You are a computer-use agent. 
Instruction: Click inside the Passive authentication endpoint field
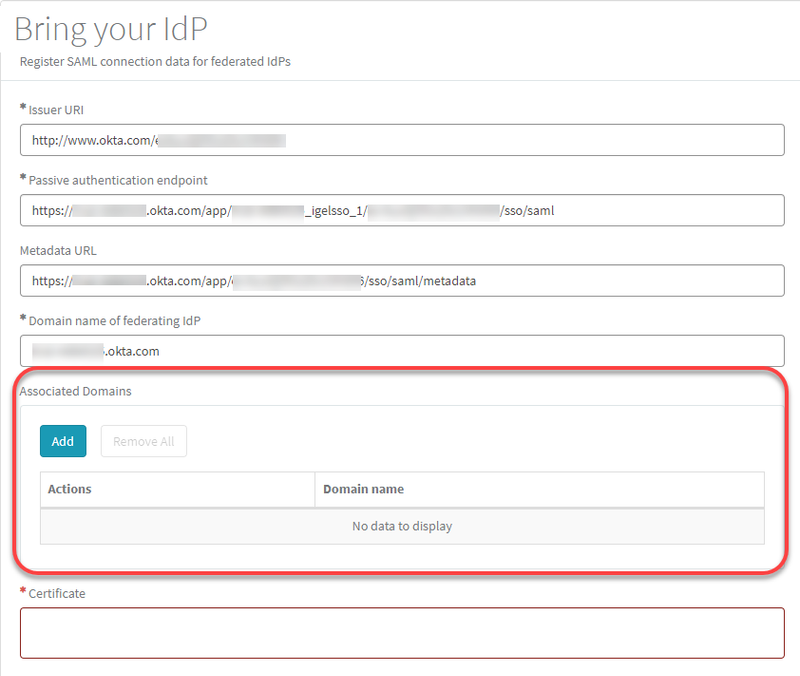pyautogui.click(x=400, y=211)
